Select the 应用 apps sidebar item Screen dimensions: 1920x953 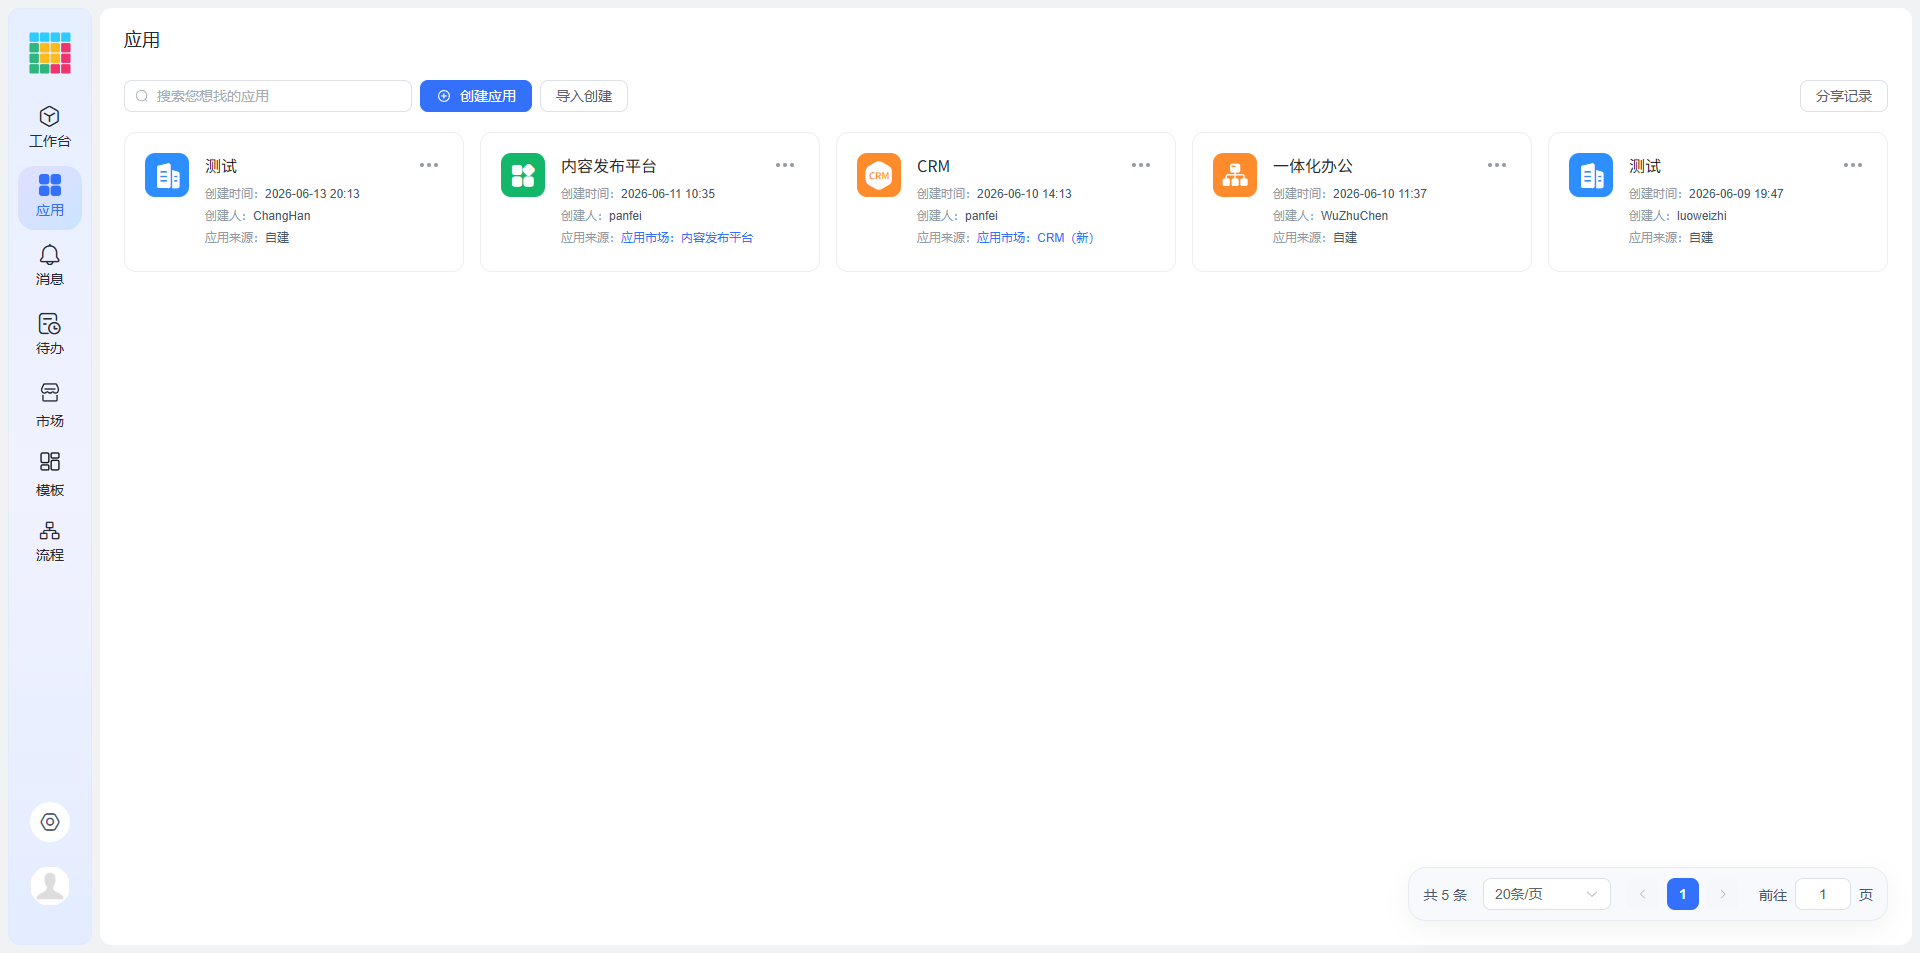coord(50,197)
